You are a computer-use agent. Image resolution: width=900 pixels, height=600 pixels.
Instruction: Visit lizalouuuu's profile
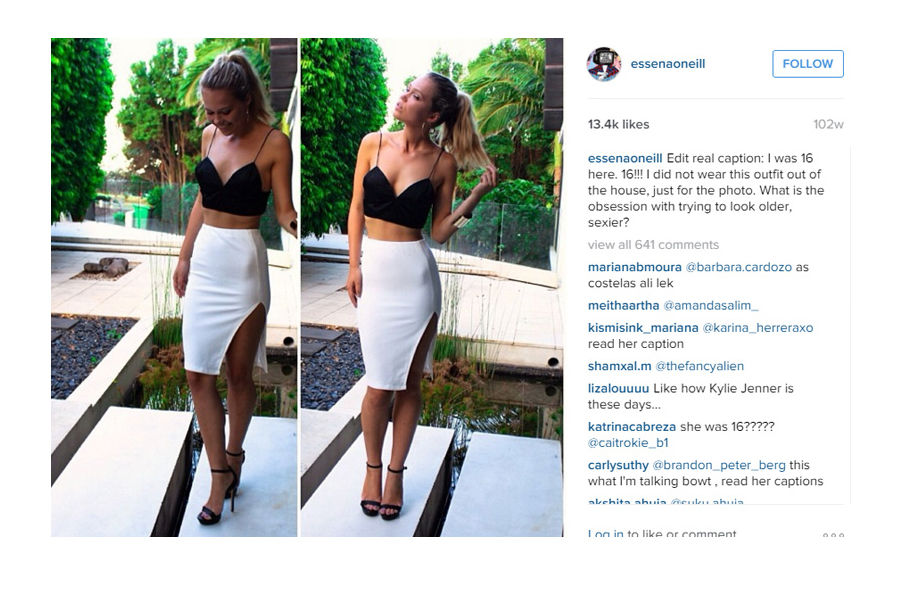click(x=618, y=389)
